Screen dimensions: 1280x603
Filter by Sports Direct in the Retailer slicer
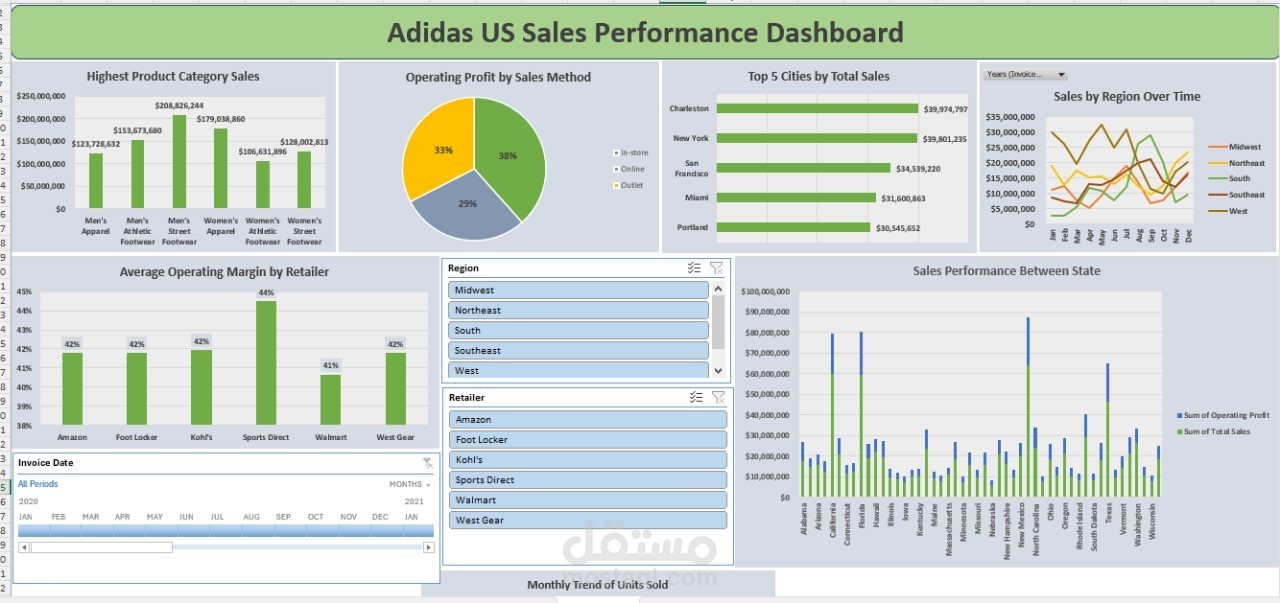(x=588, y=480)
